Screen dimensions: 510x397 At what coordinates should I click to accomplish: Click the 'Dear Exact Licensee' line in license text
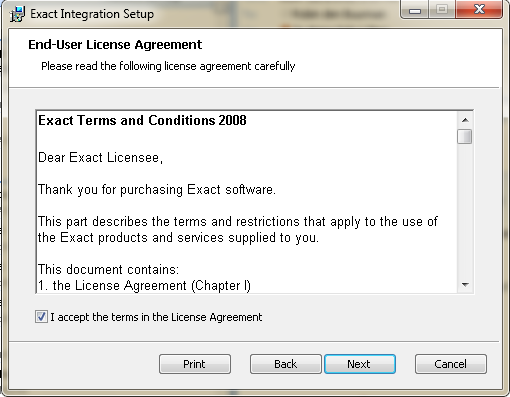point(100,158)
